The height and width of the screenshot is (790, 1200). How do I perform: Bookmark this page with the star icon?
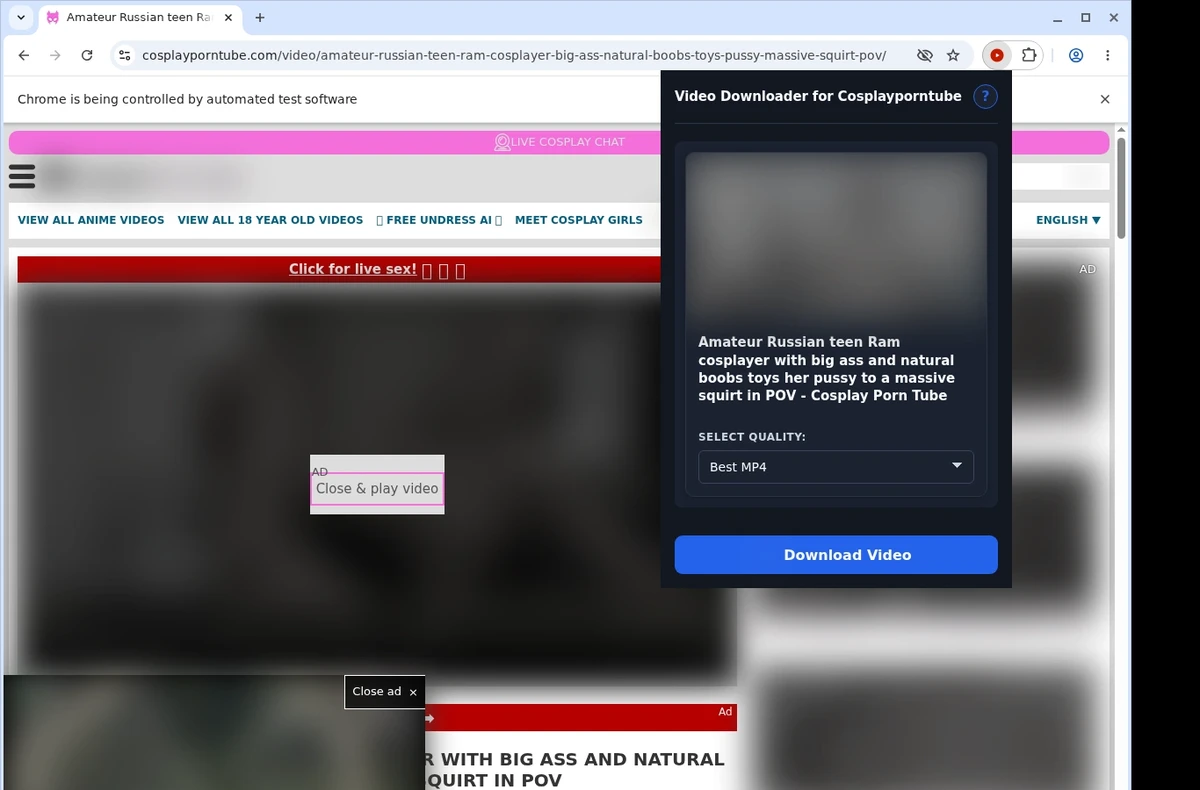pyautogui.click(x=953, y=56)
